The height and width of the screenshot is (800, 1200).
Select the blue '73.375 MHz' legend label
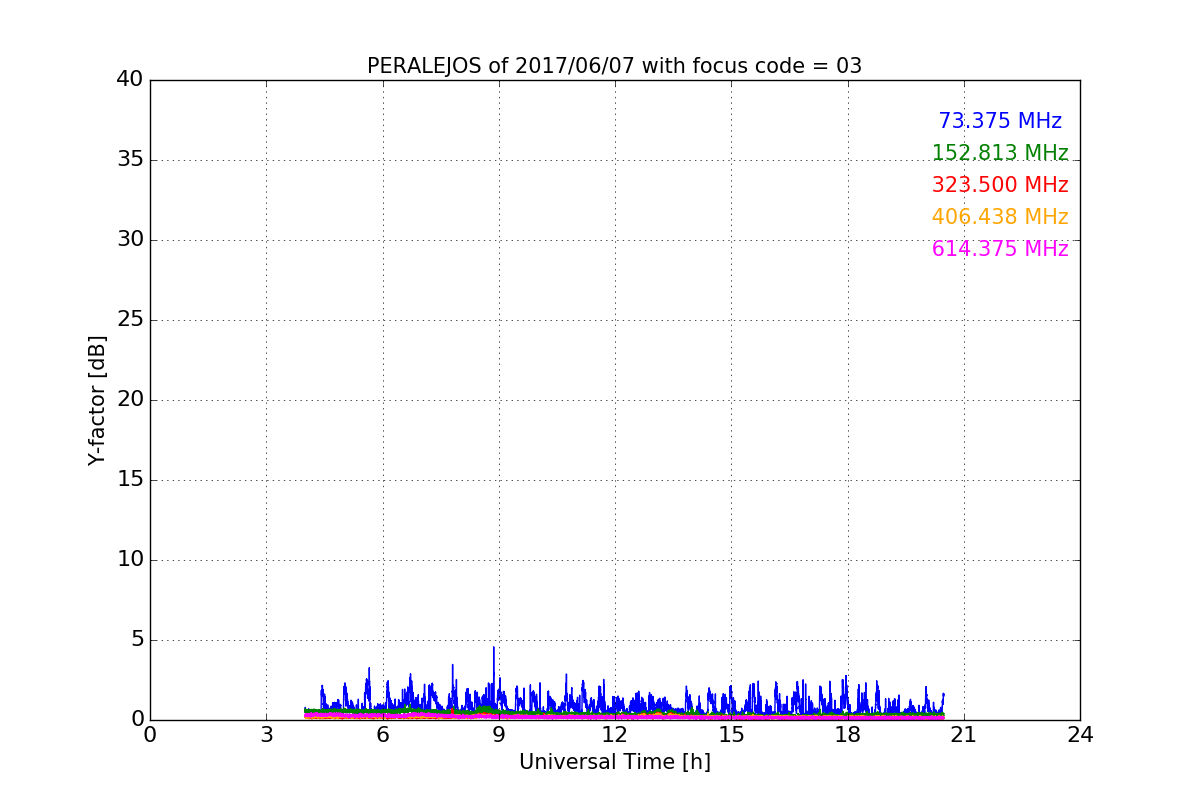tap(1000, 121)
